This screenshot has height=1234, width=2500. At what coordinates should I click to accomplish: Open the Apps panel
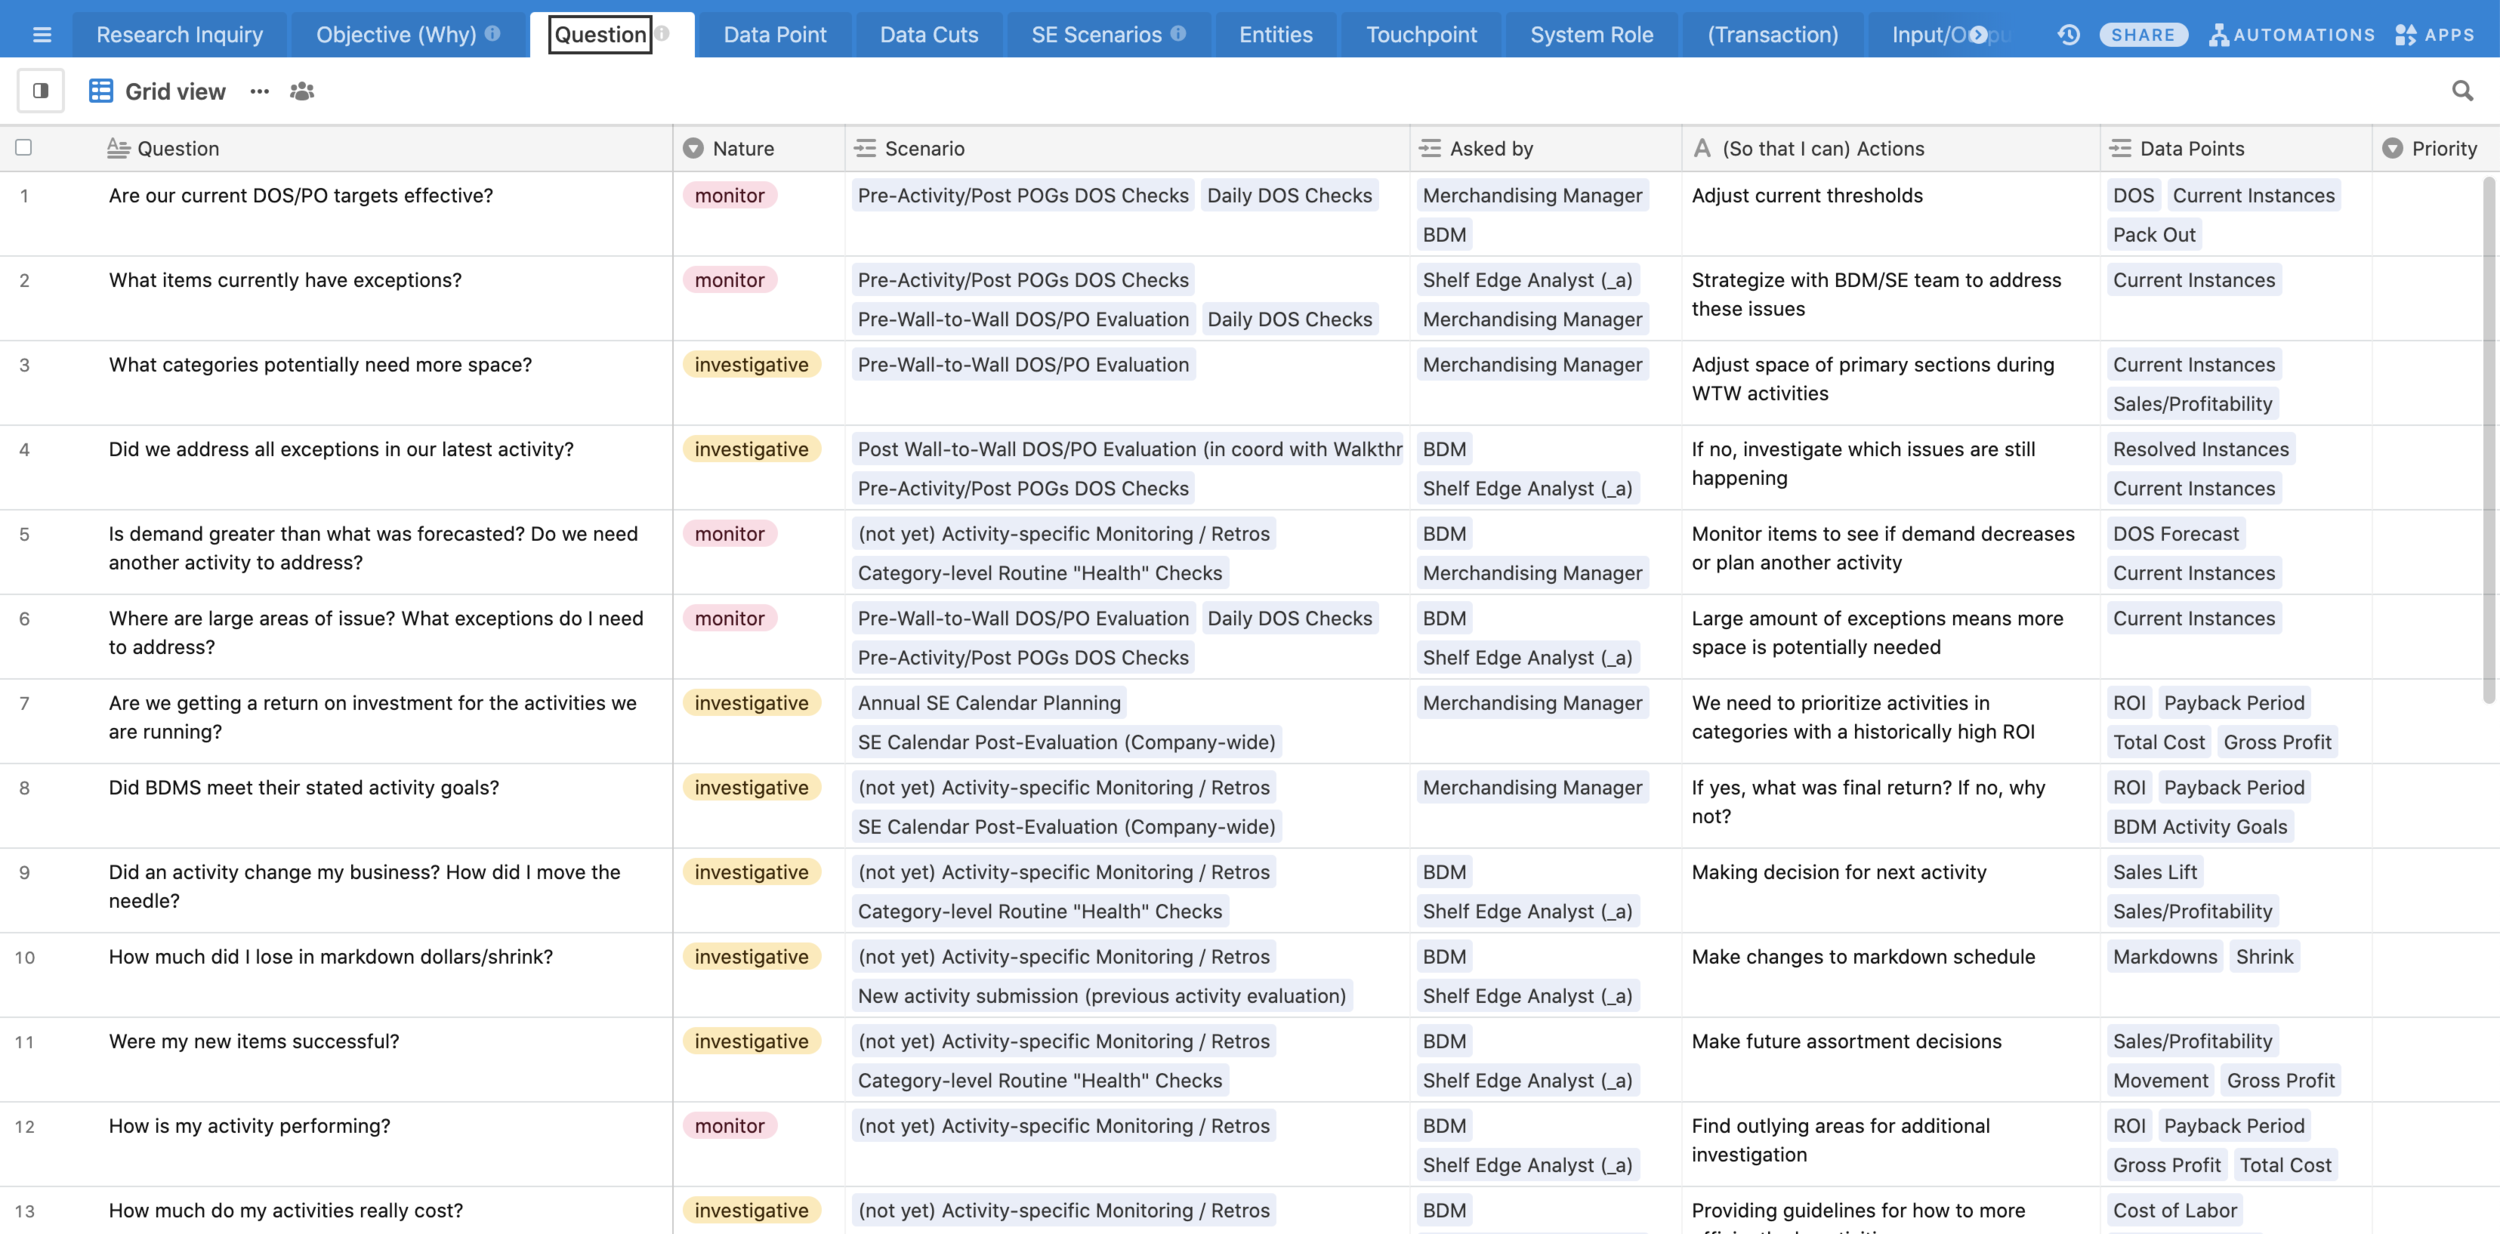(2440, 33)
